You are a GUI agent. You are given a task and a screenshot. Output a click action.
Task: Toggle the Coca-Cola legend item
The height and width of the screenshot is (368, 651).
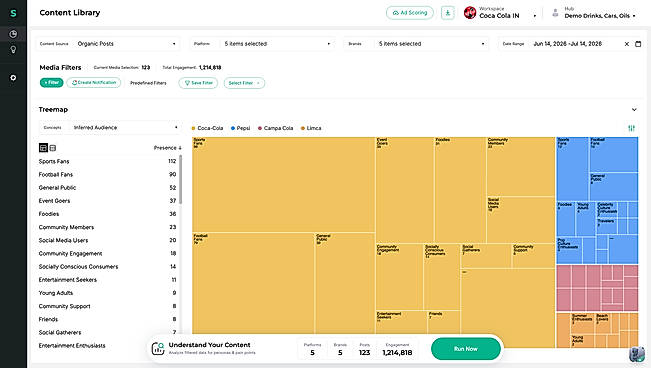click(x=207, y=128)
